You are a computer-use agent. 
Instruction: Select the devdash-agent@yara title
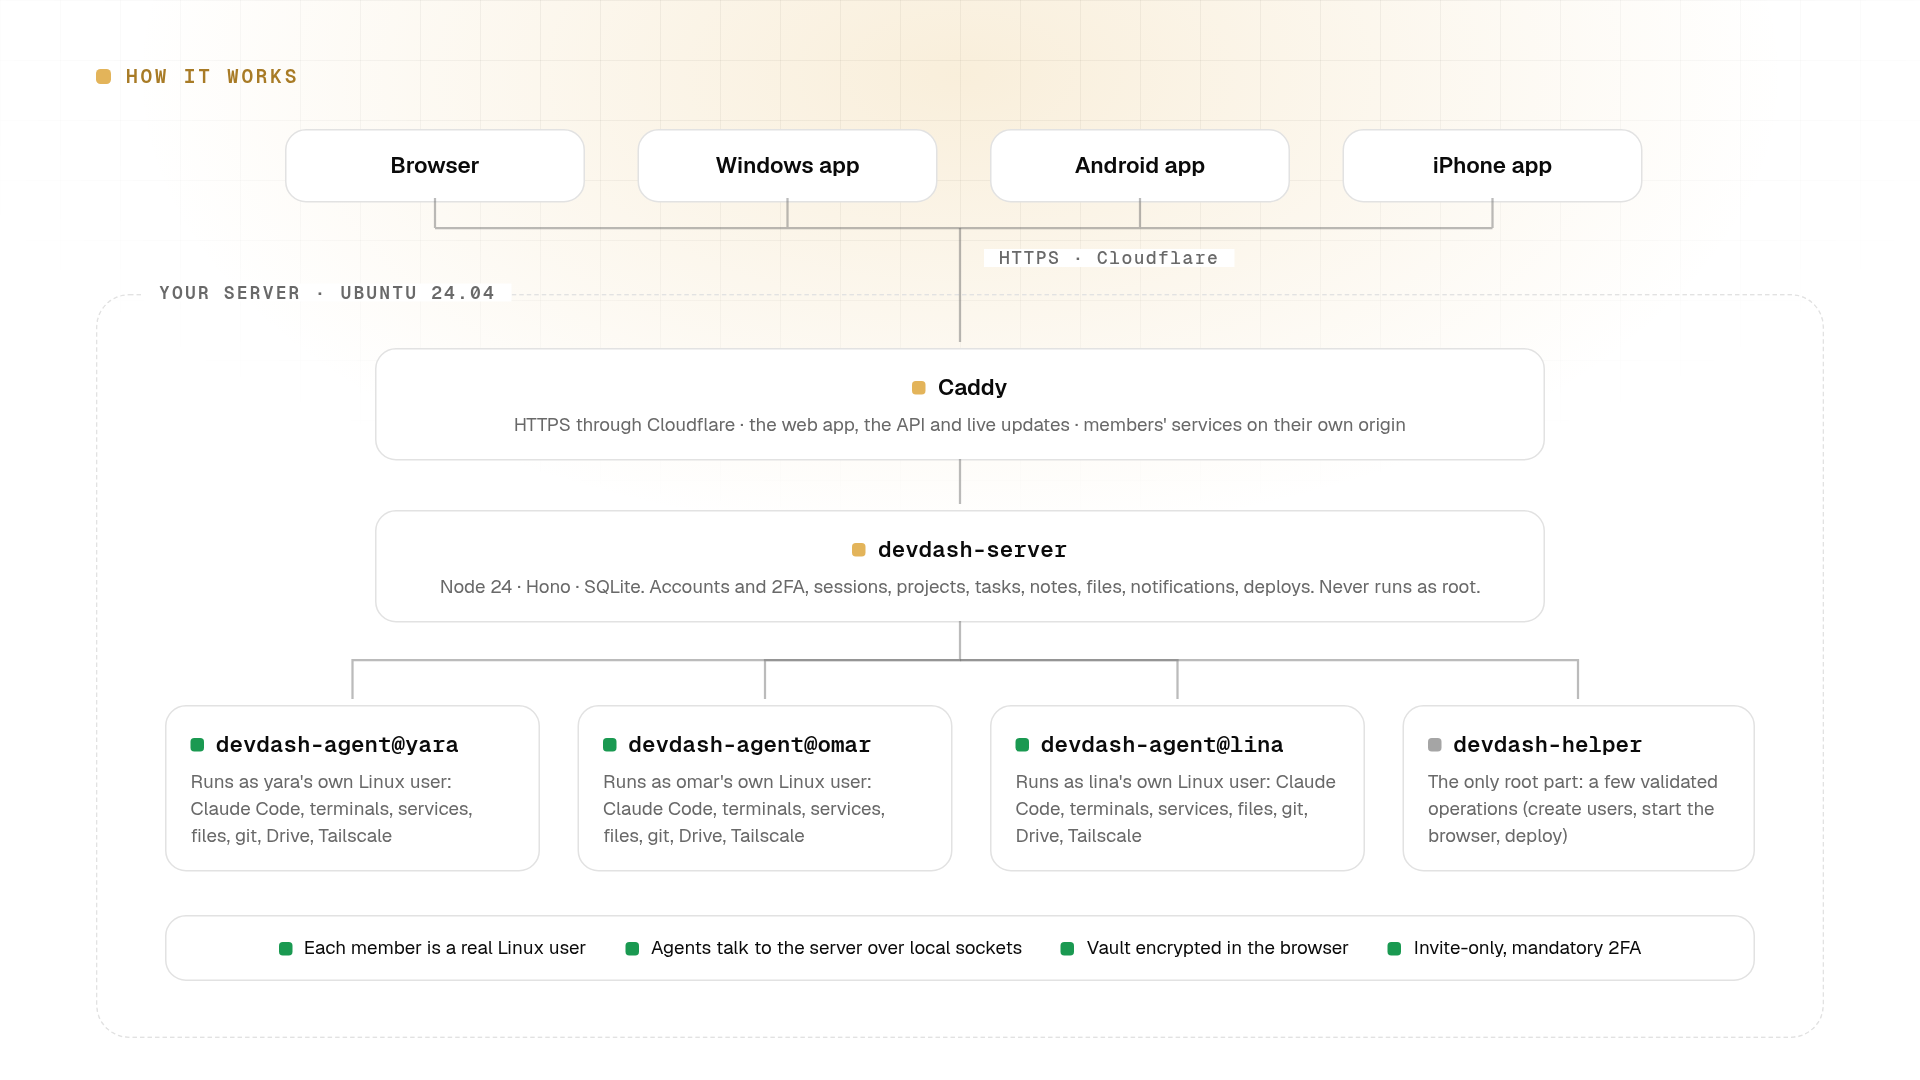(x=337, y=745)
